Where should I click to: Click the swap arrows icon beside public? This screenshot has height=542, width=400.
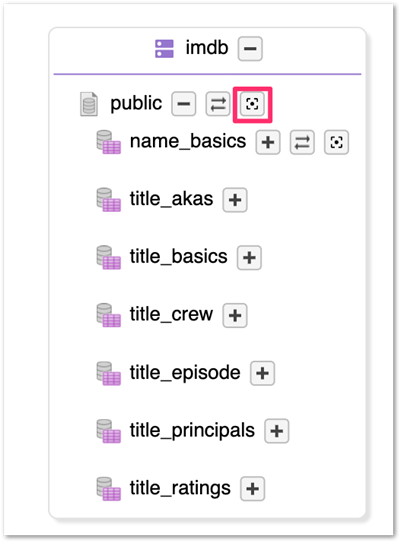click(218, 104)
